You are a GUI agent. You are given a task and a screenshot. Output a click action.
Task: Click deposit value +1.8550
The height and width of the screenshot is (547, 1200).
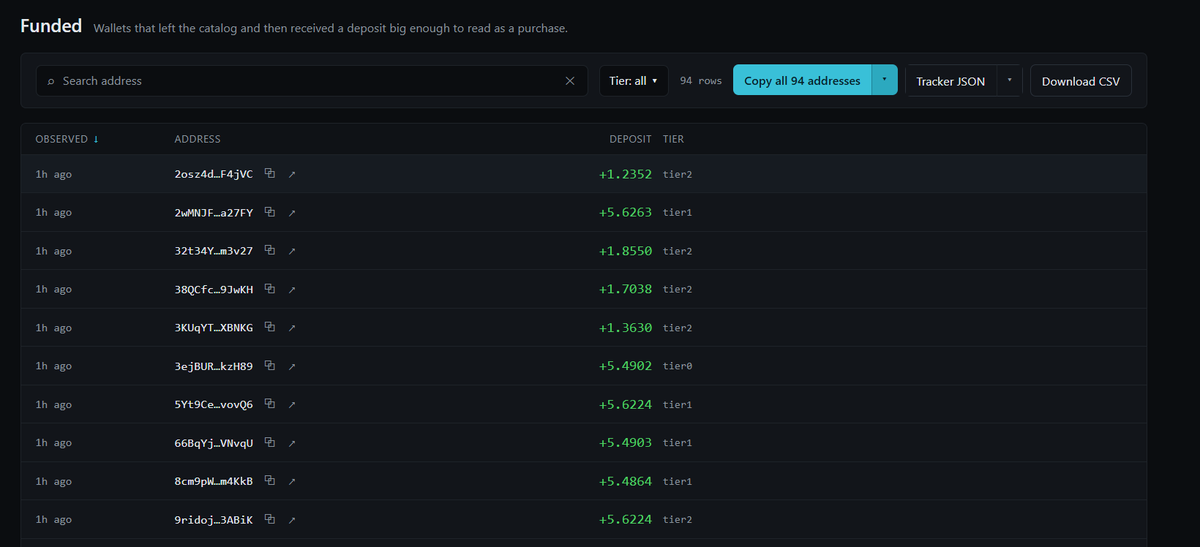point(625,251)
